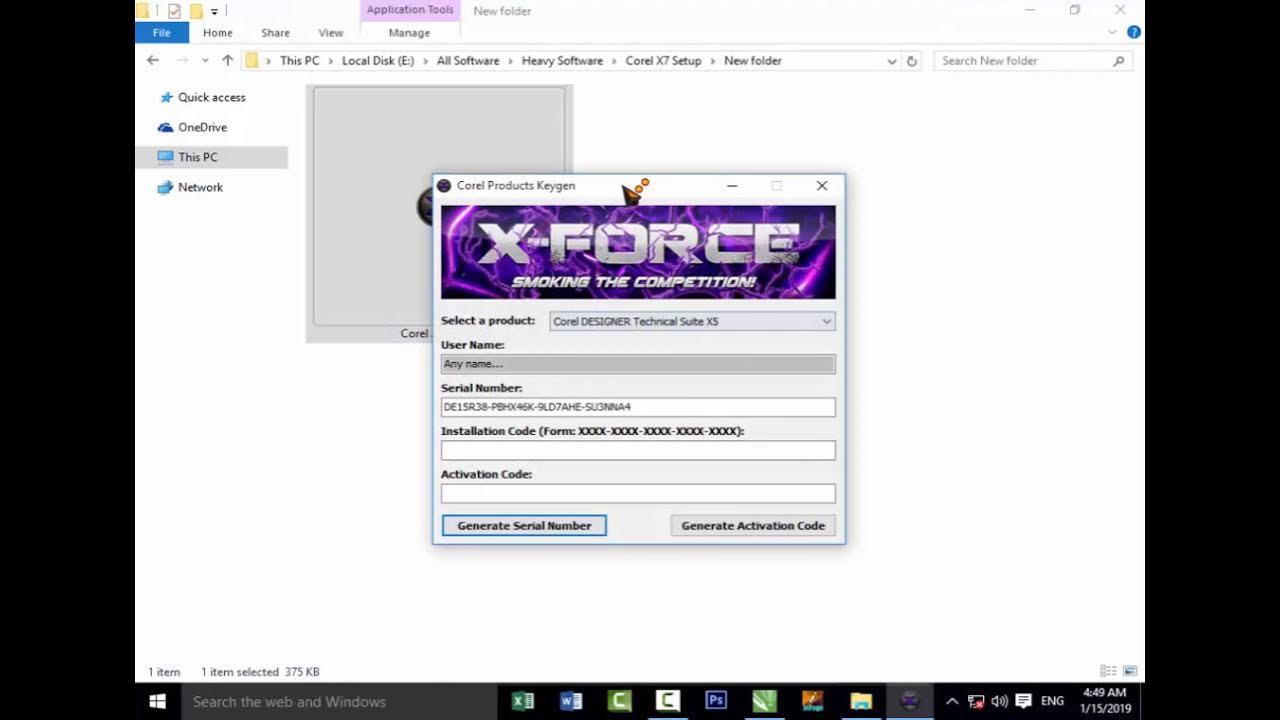The height and width of the screenshot is (720, 1280).
Task: Click the Properties quick access icon in title bar
Action: 174,11
